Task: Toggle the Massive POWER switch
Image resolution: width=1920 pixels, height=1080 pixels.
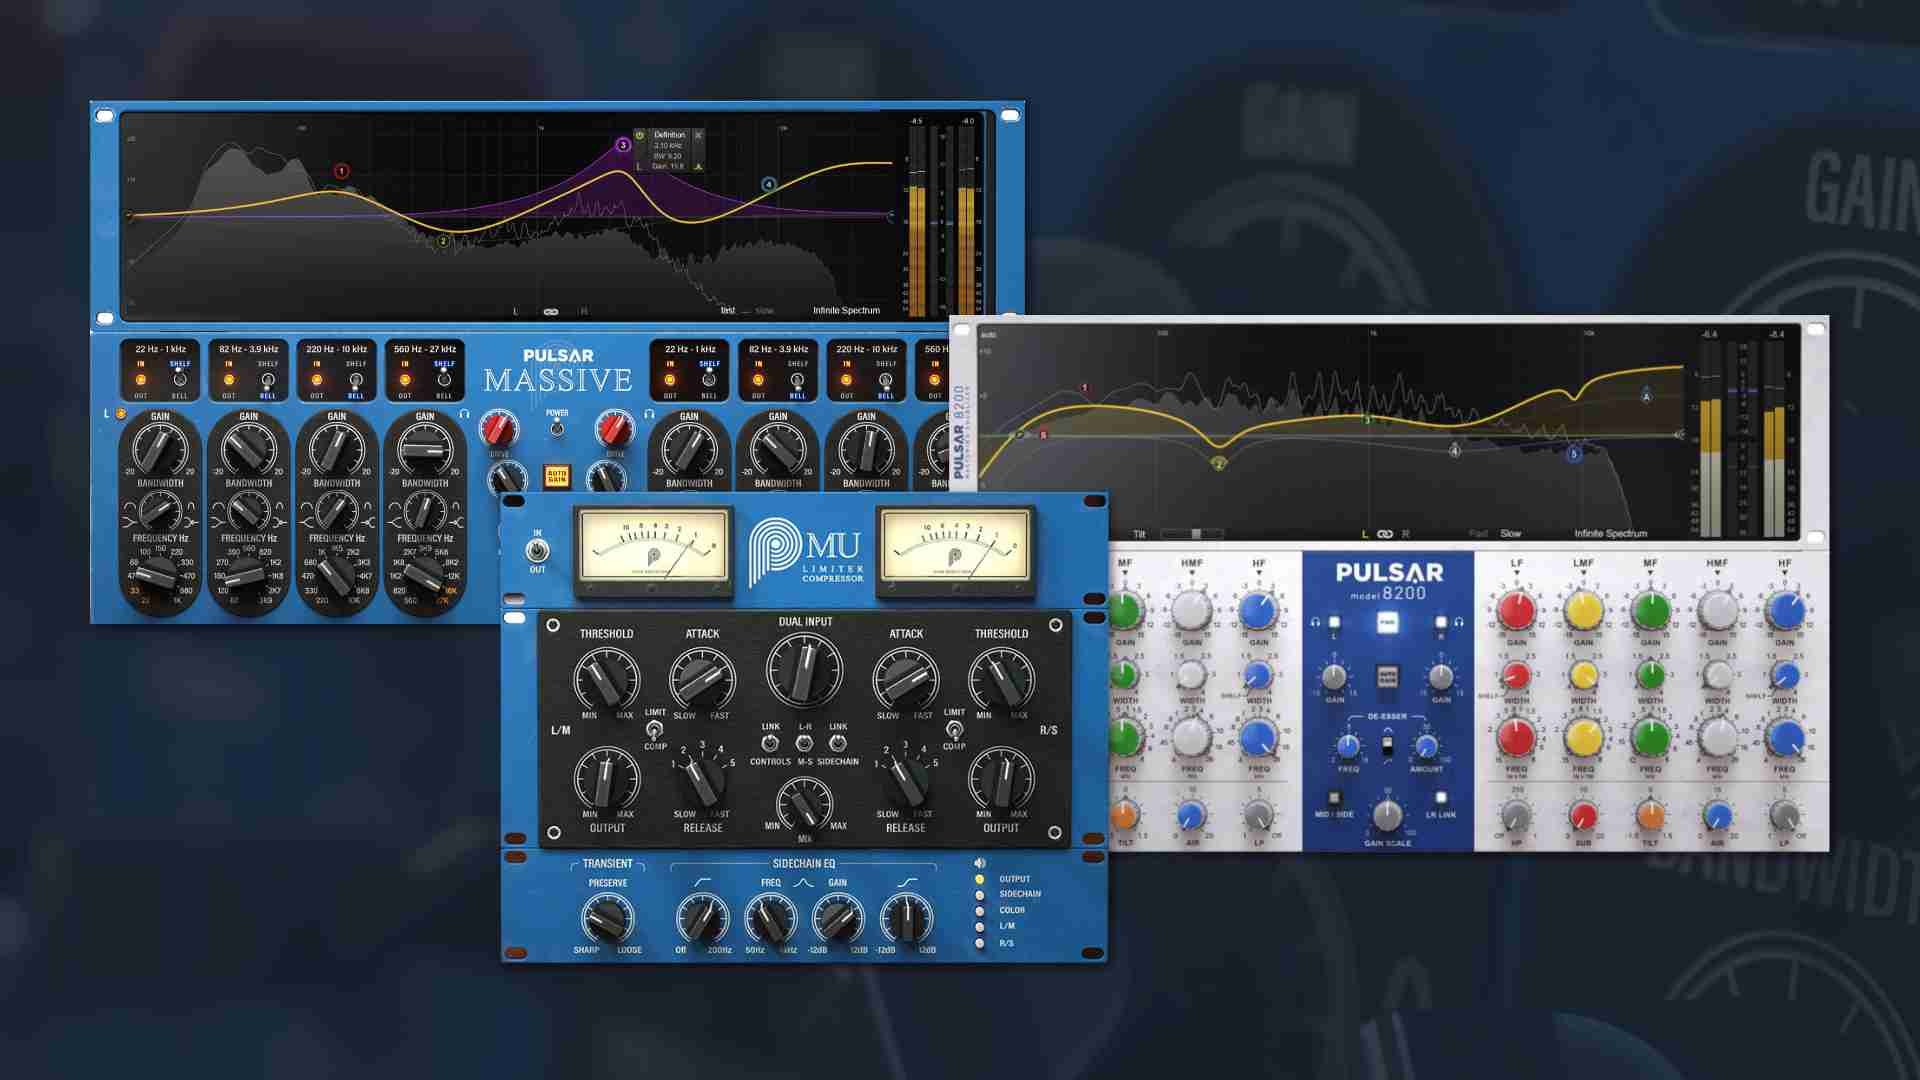Action: (557, 428)
